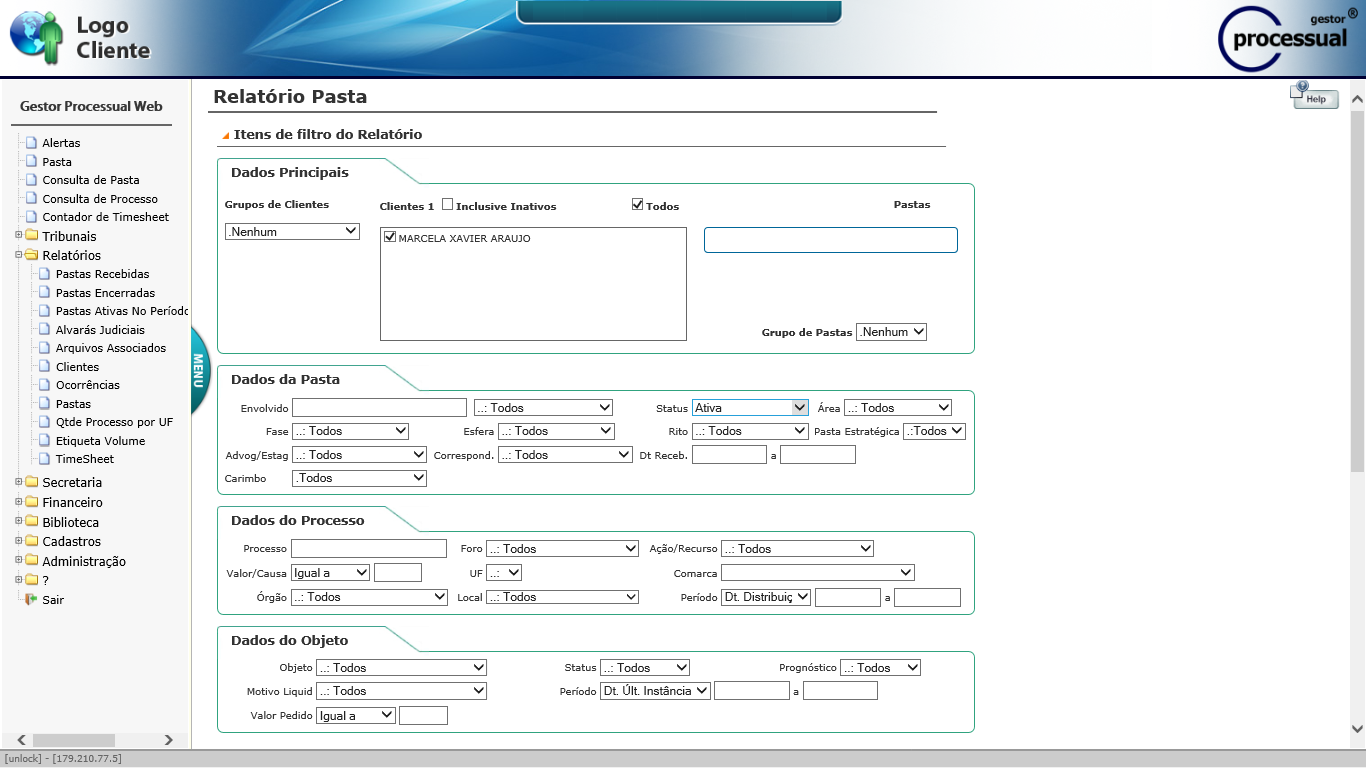Click the sidebar horizontal scrollbar thumb
1366x768 pixels.
click(76, 740)
